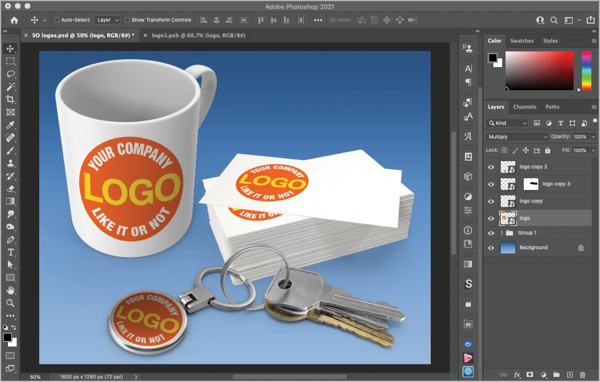Select the Hand tool
600x382 pixels.
pyautogui.click(x=10, y=291)
